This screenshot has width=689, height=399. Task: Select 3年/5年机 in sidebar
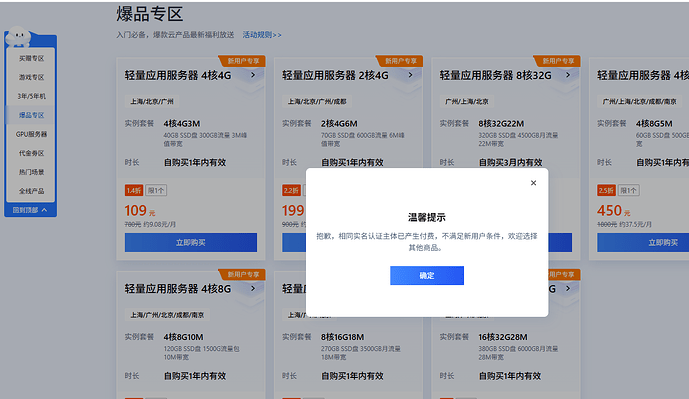[31, 96]
